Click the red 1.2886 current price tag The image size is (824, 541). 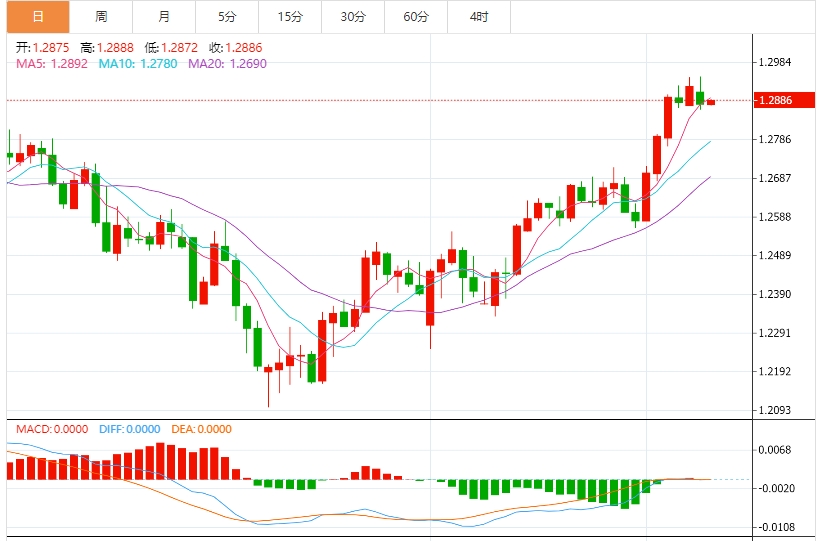coord(777,101)
